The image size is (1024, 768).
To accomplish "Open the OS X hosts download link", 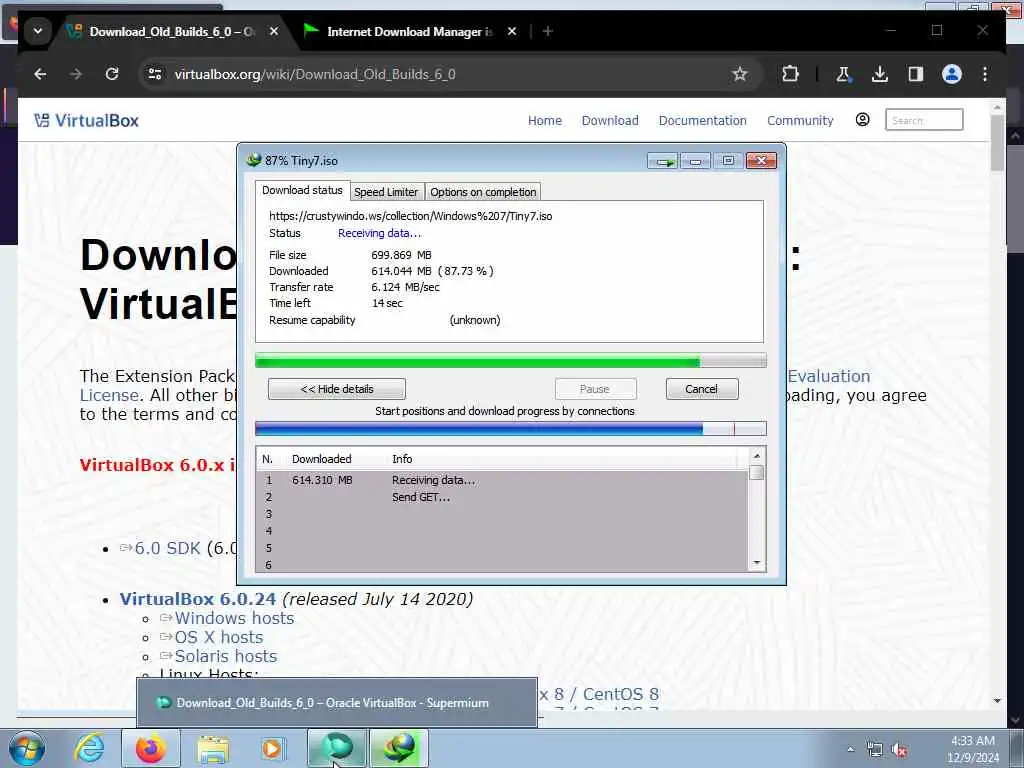I will click(218, 637).
